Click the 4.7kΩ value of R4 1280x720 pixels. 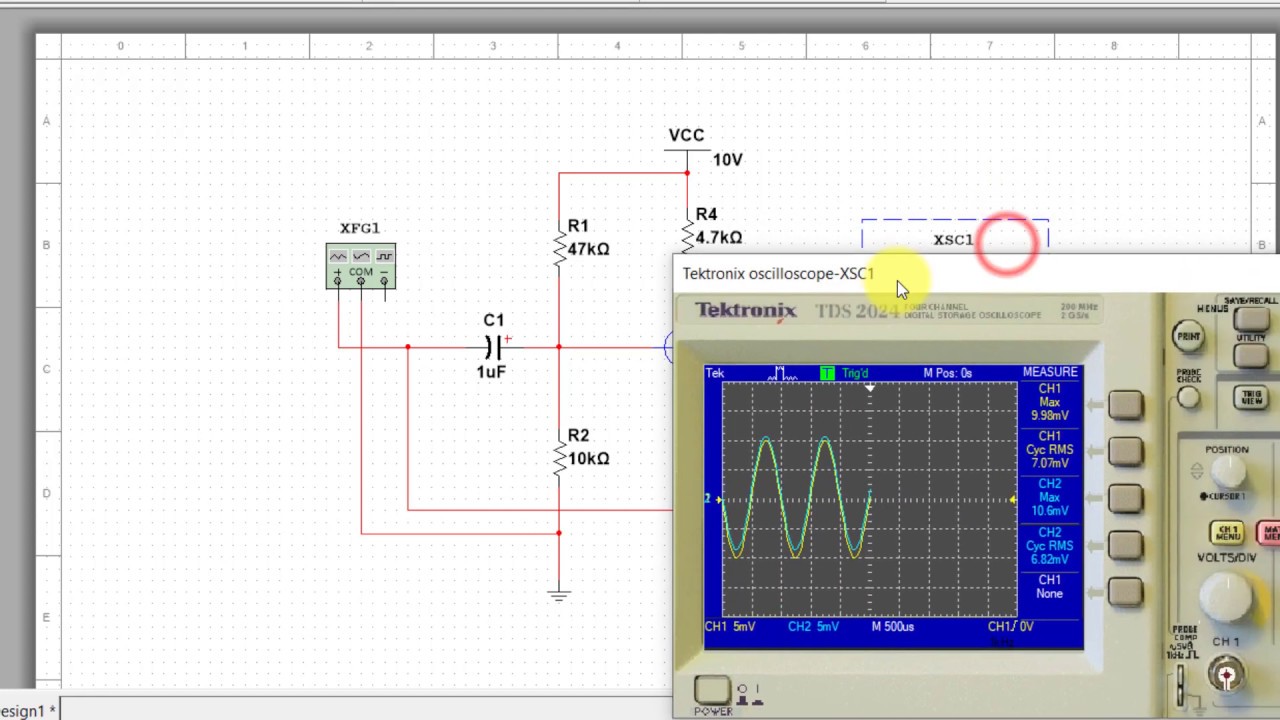[718, 238]
